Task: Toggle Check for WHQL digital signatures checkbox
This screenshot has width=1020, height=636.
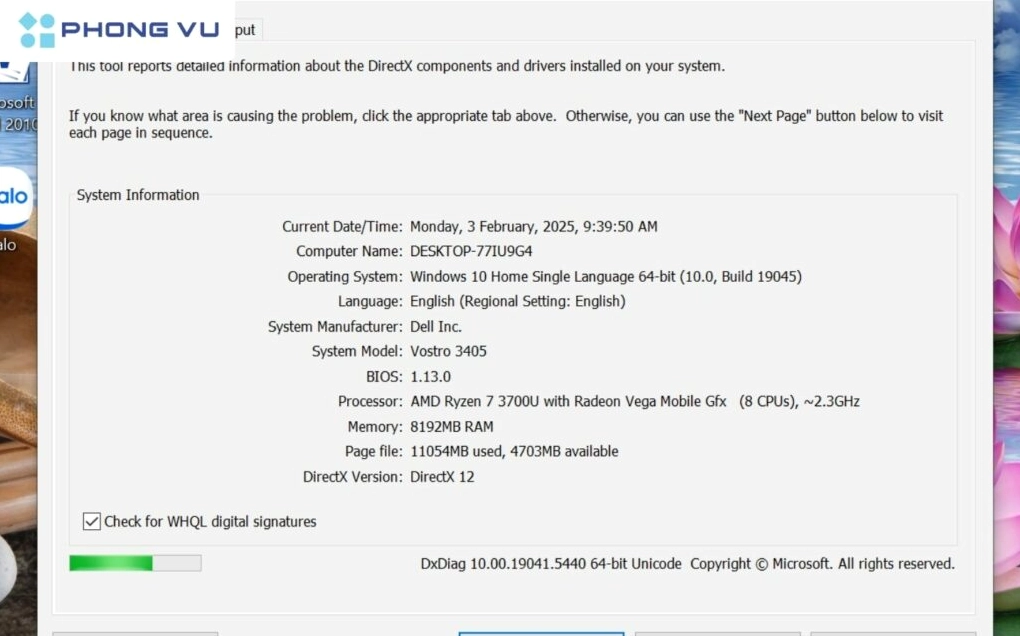Action: click(92, 521)
